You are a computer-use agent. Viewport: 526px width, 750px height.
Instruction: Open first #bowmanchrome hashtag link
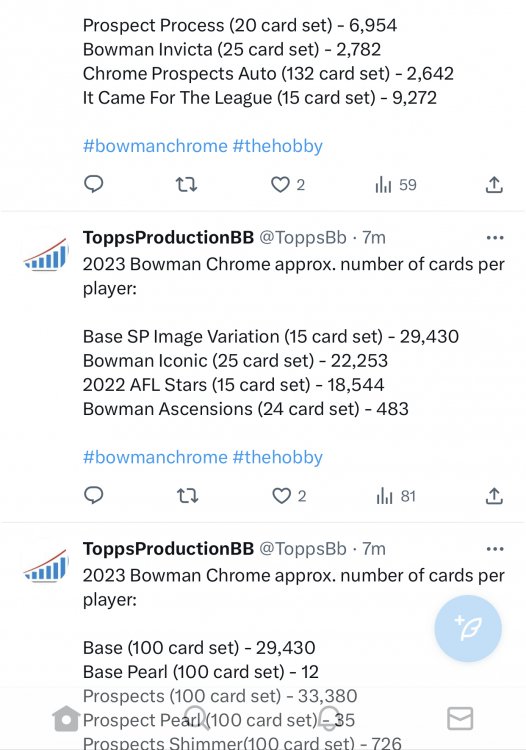[x=155, y=146]
